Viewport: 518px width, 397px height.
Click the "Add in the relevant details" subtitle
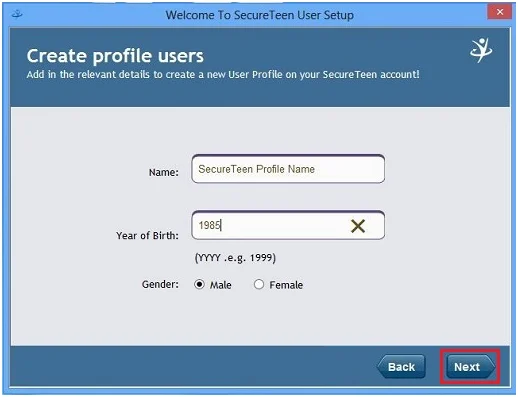click(223, 74)
